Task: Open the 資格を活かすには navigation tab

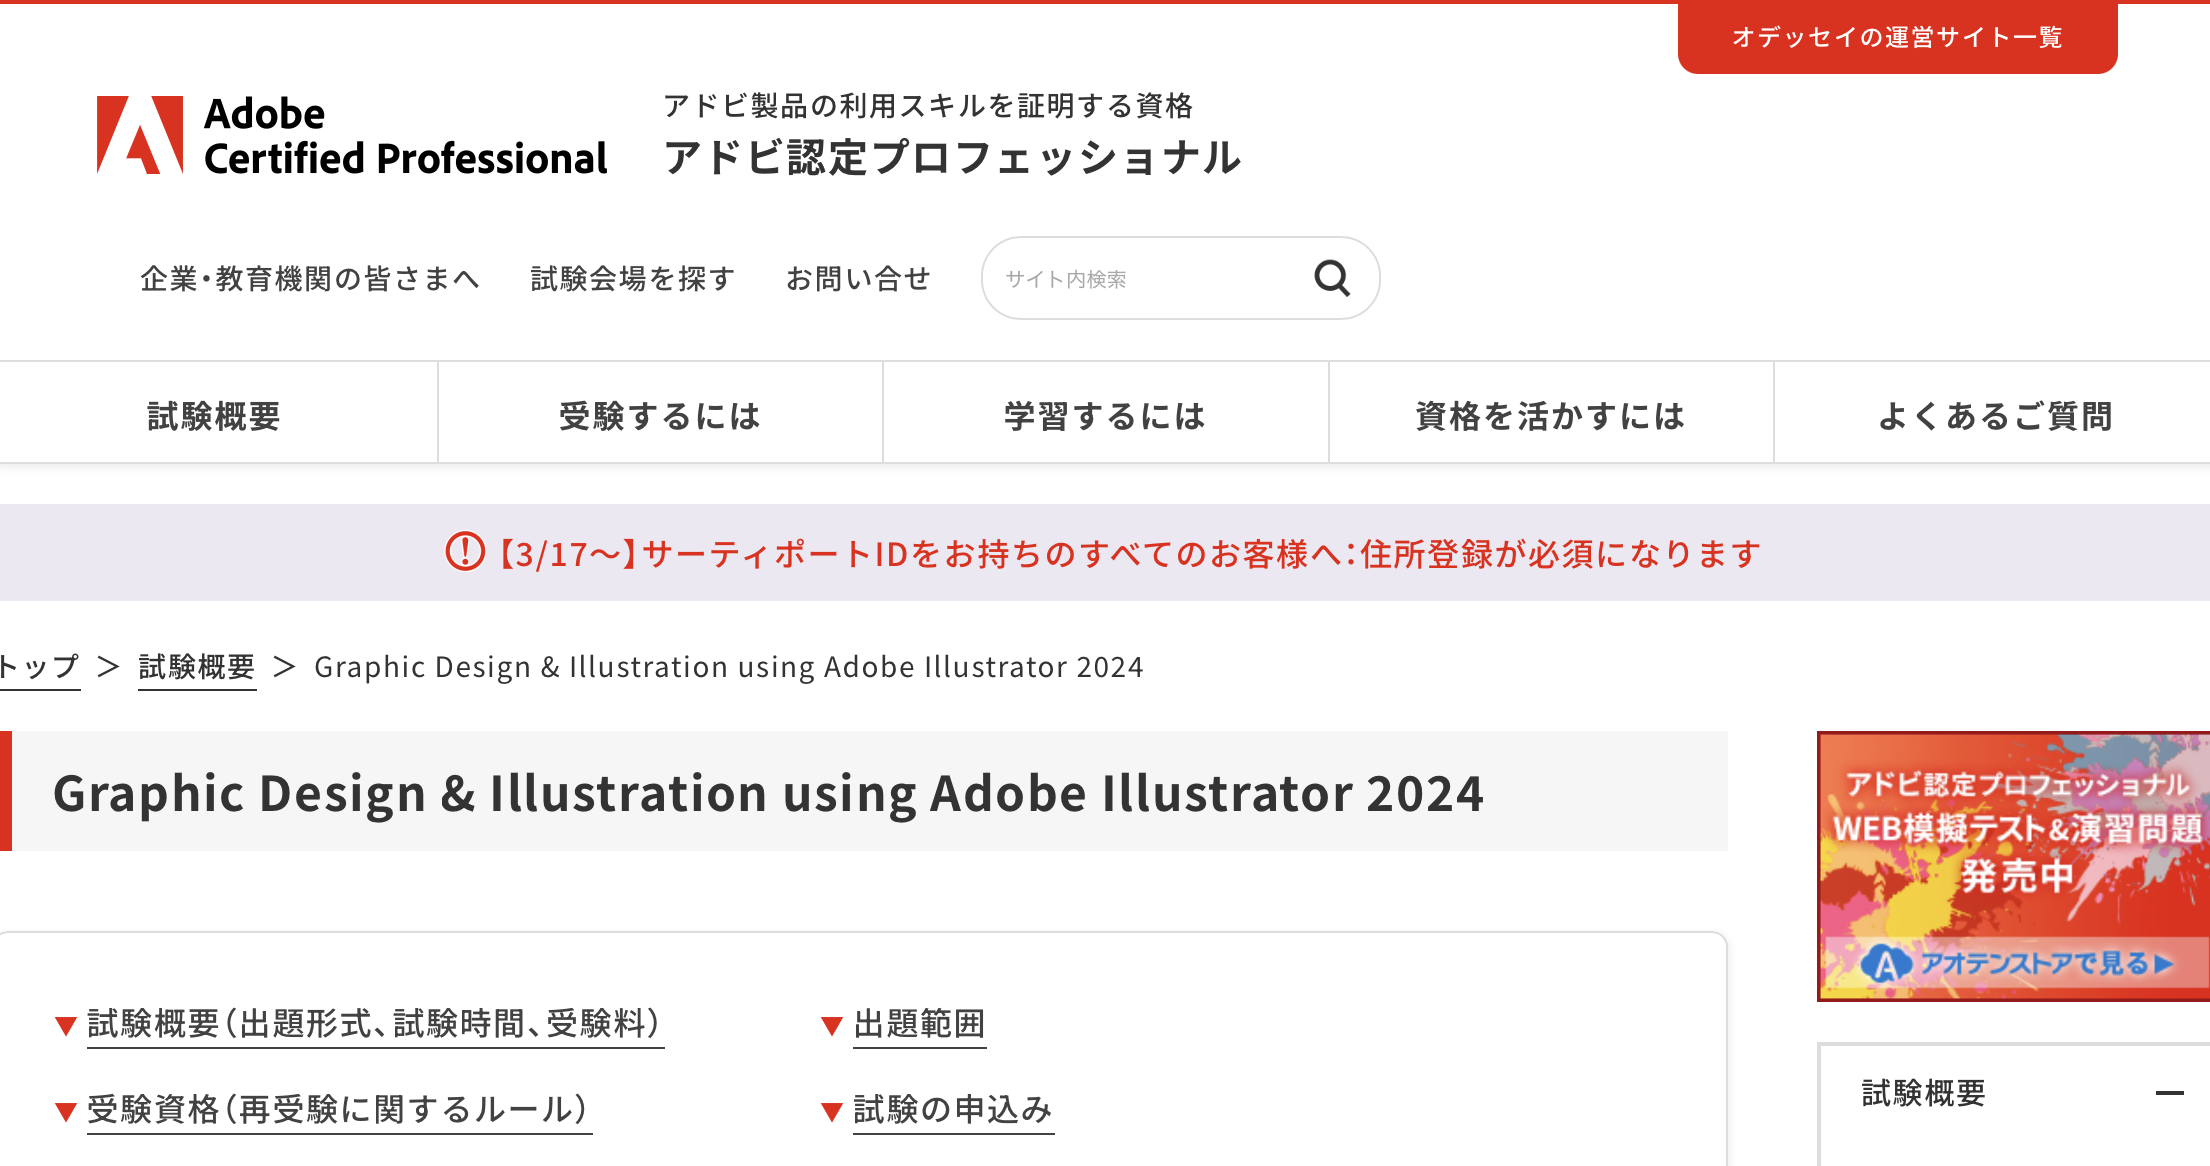Action: click(x=1550, y=416)
